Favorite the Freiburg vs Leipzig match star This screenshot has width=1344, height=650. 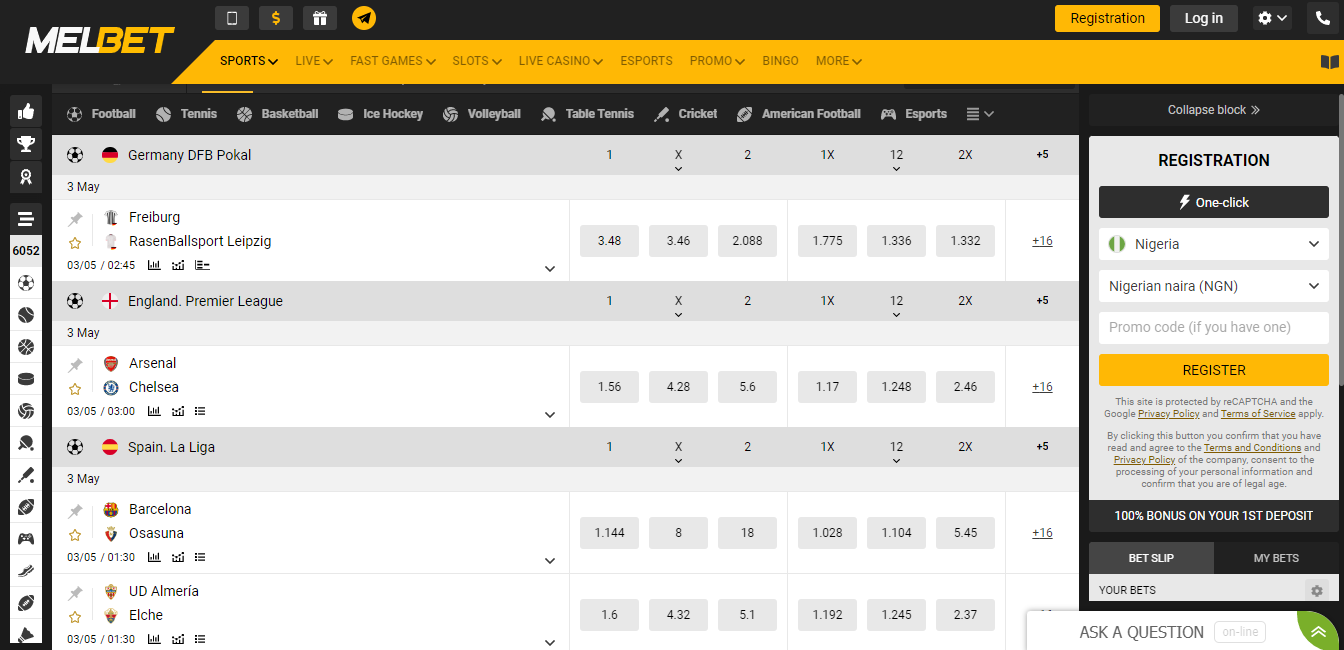click(x=75, y=243)
